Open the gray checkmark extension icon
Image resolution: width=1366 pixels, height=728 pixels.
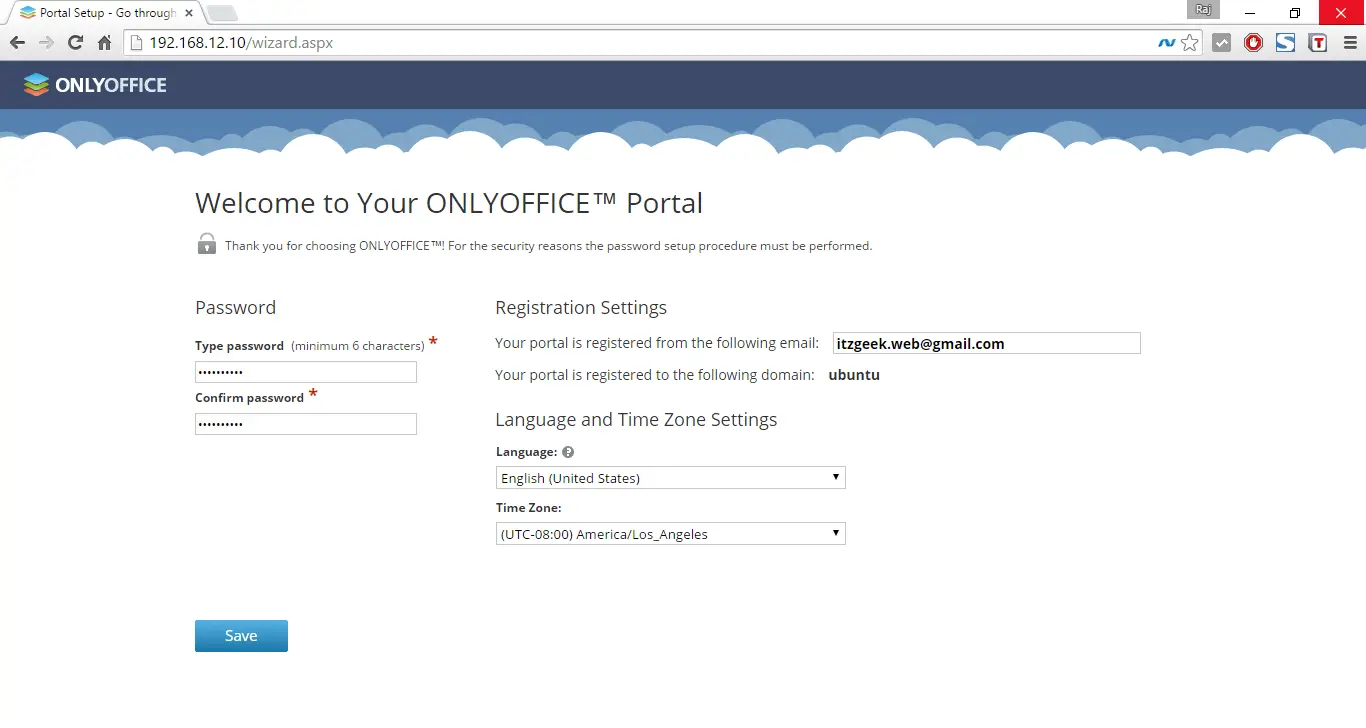pyautogui.click(x=1222, y=43)
